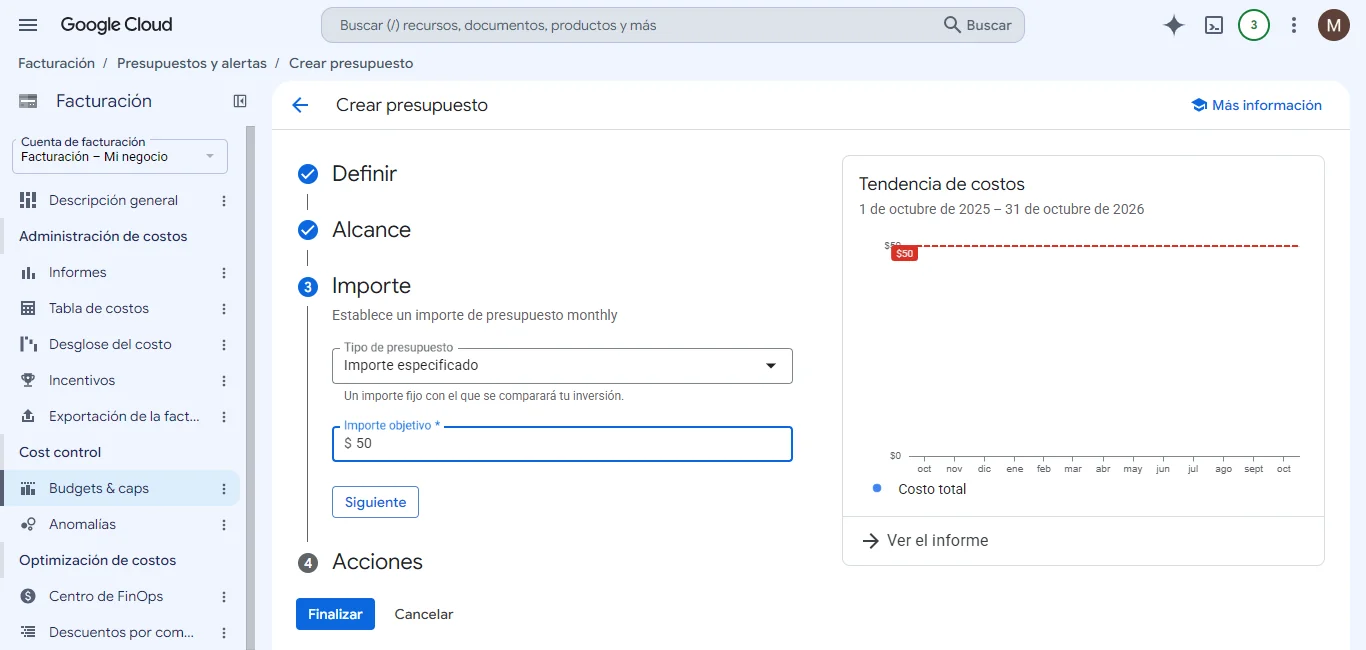Open Exportación de la facturación item
This screenshot has height=650, width=1366.
124,416
